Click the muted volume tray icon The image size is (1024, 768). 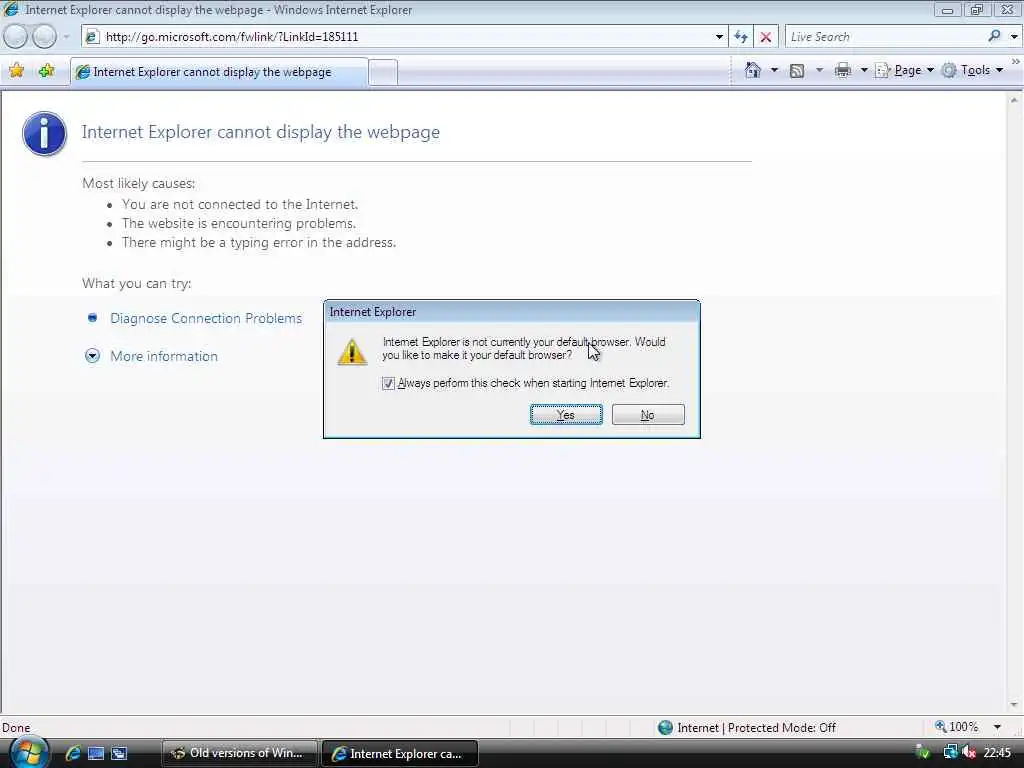tap(968, 753)
